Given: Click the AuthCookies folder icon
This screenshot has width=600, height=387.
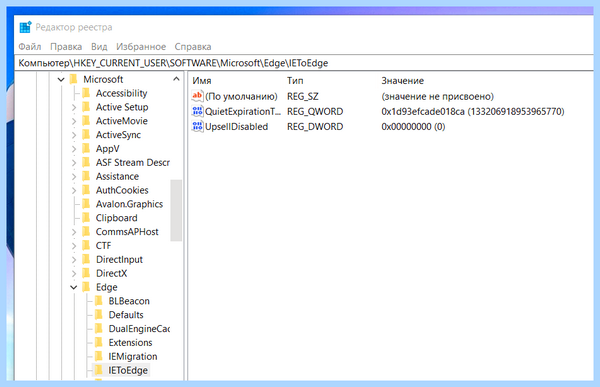Looking at the screenshot, I should coord(86,190).
